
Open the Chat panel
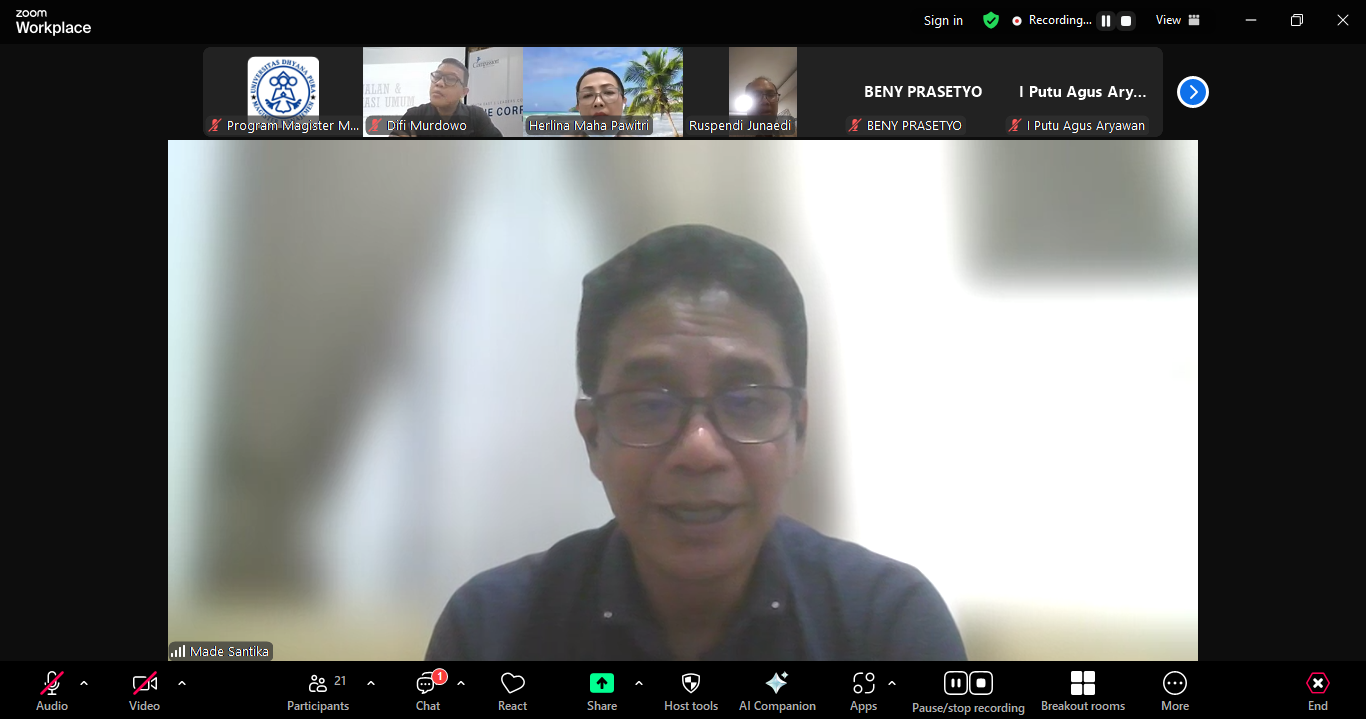click(428, 691)
